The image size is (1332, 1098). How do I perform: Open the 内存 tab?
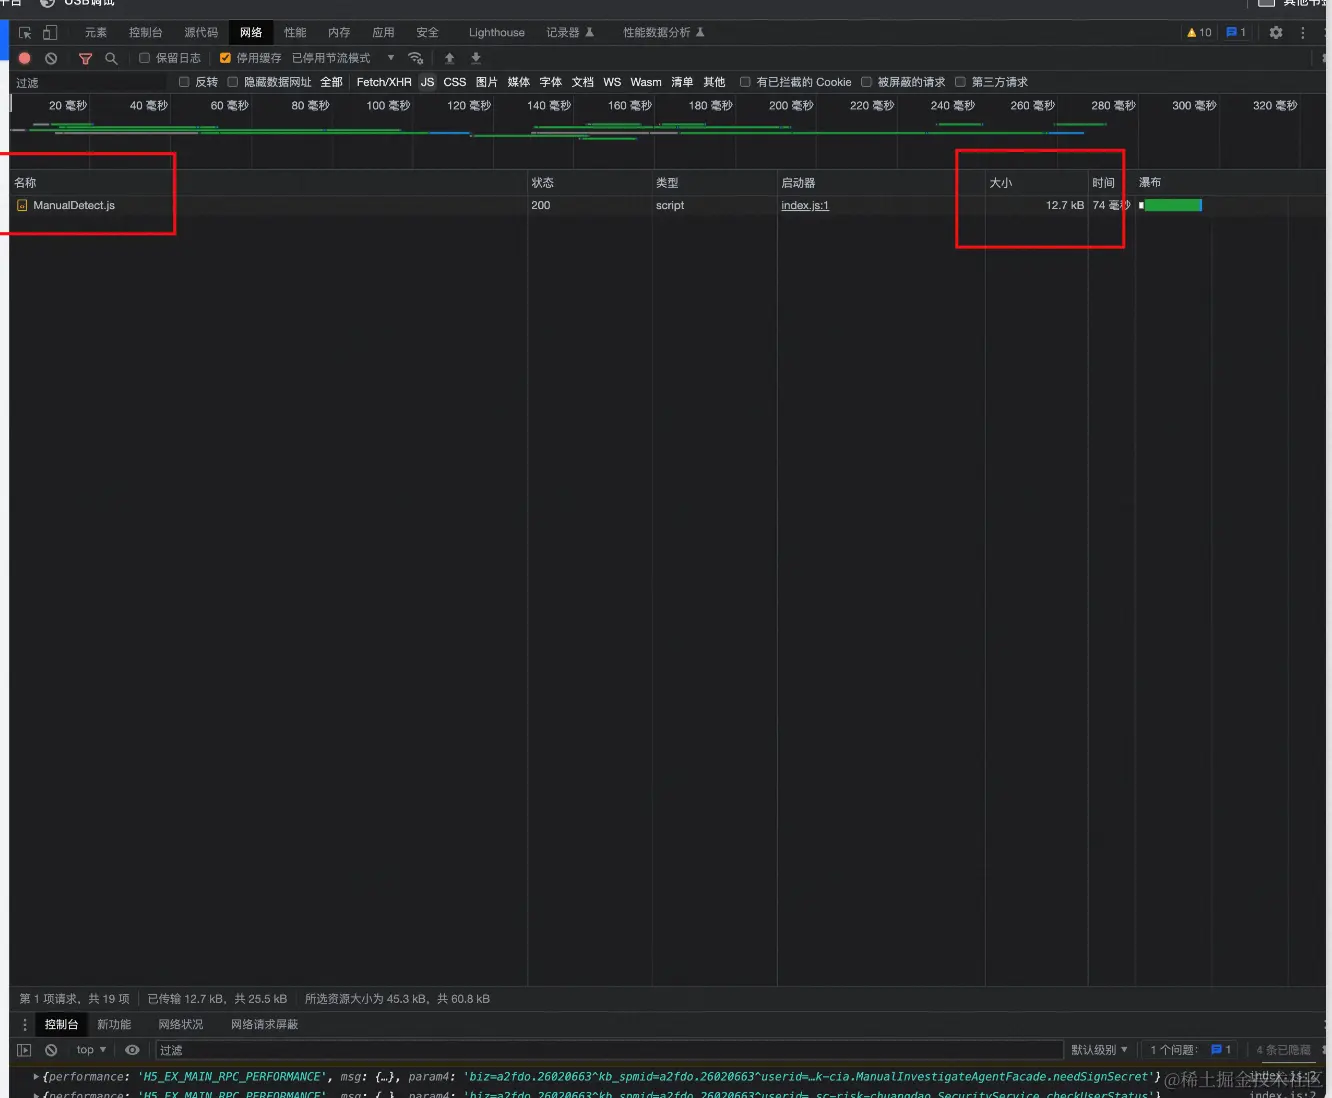[339, 33]
